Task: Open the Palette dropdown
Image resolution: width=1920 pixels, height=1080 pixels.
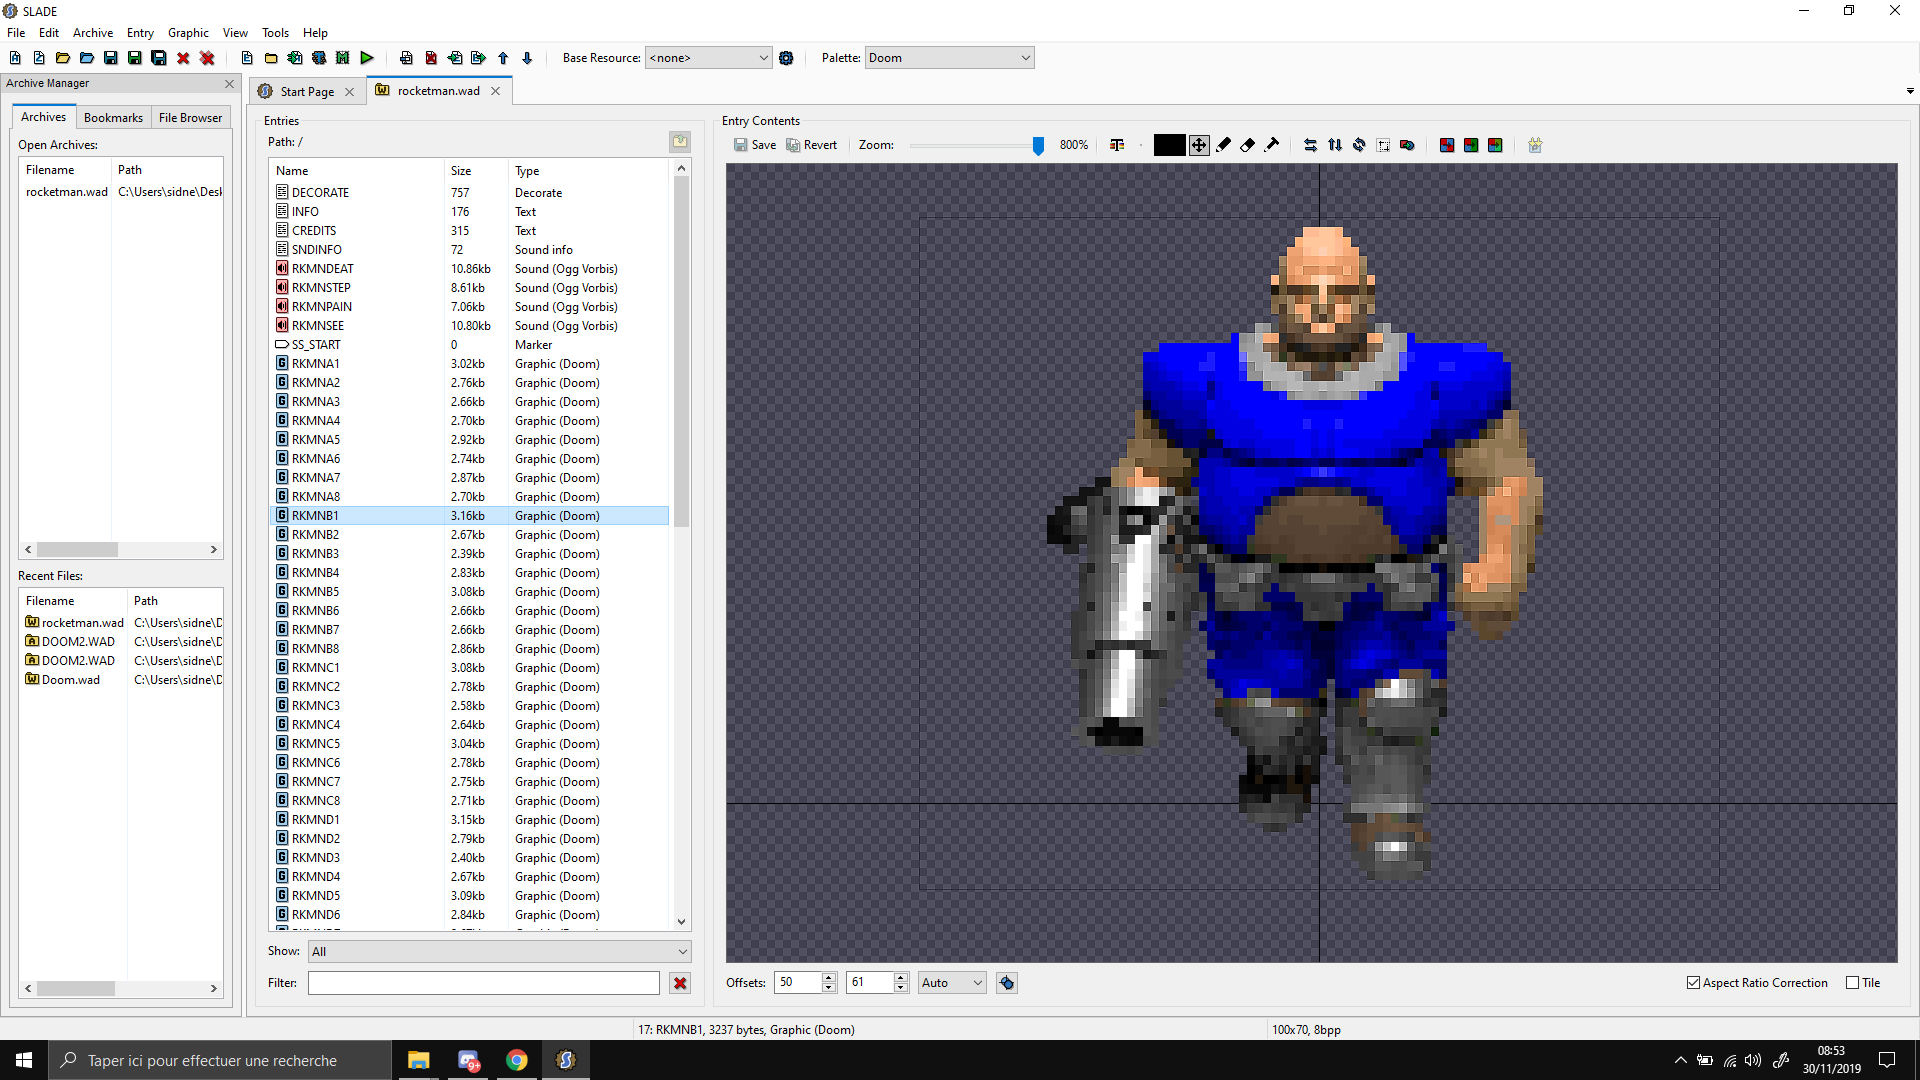Action: coord(949,58)
